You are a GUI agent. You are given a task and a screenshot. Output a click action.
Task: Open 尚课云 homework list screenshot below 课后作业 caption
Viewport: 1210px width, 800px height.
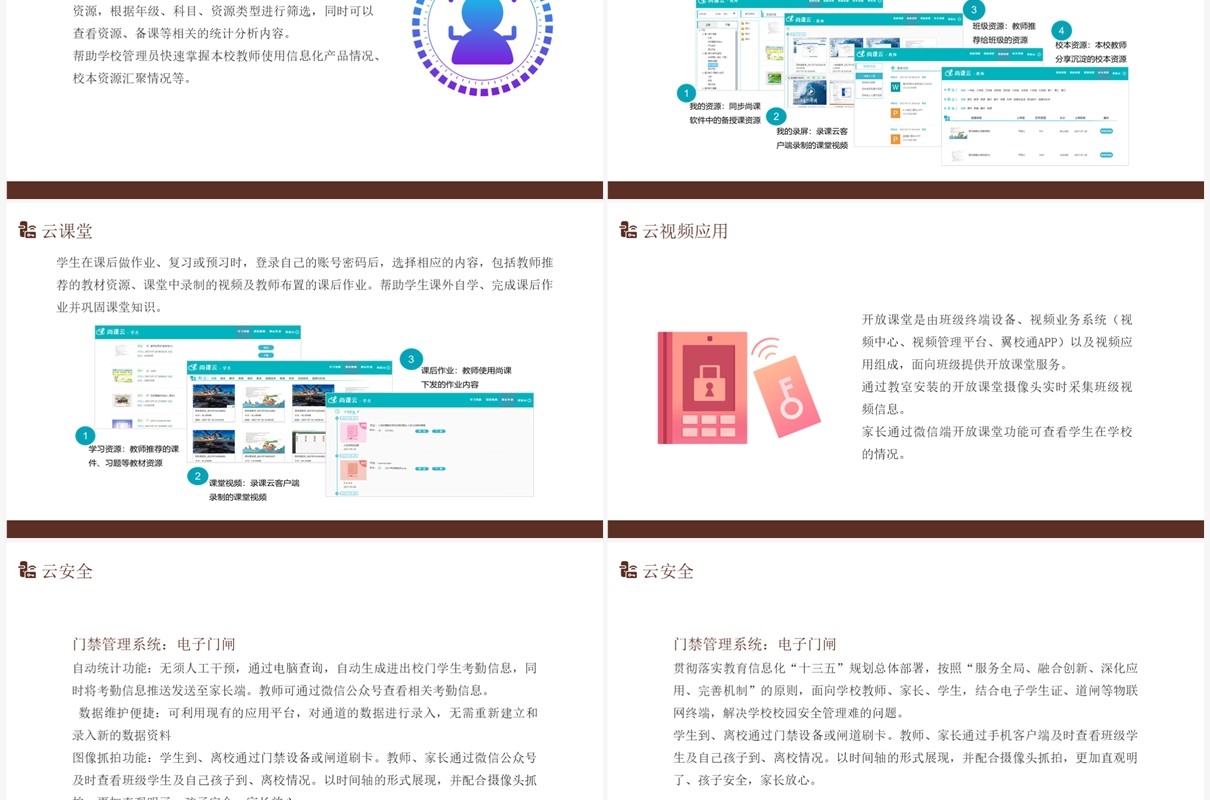coord(430,445)
